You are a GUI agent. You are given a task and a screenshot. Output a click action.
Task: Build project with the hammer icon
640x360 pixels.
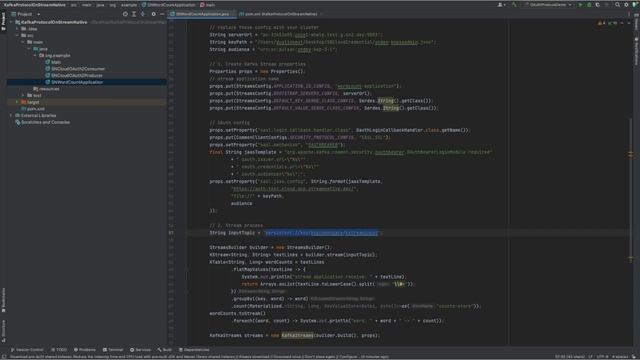pyautogui.click(x=514, y=5)
